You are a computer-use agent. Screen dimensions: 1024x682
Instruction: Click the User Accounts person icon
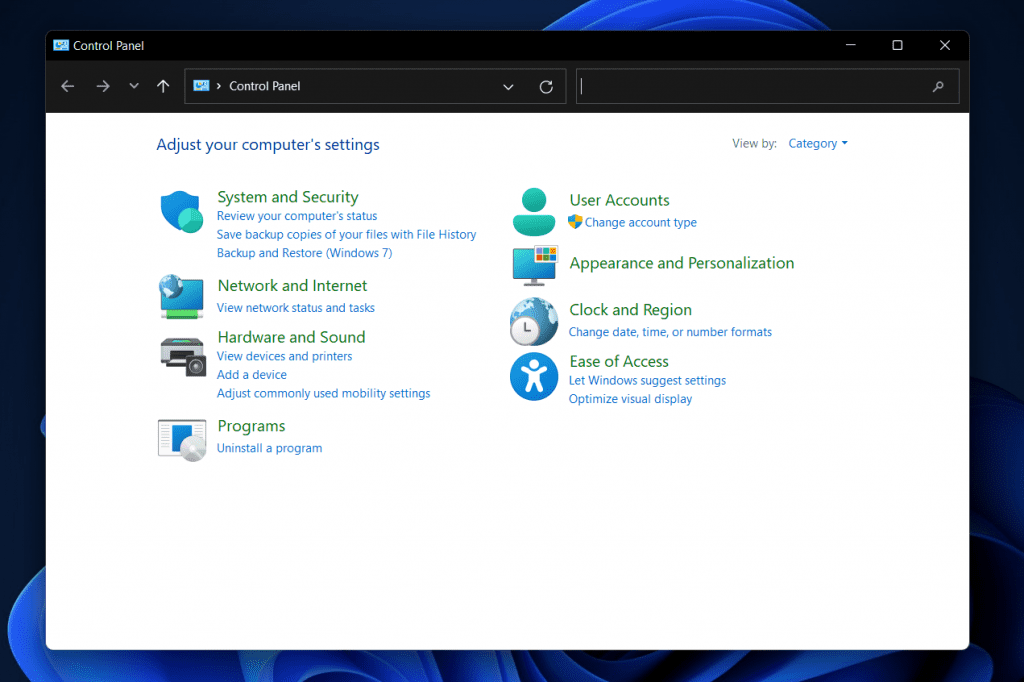533,211
